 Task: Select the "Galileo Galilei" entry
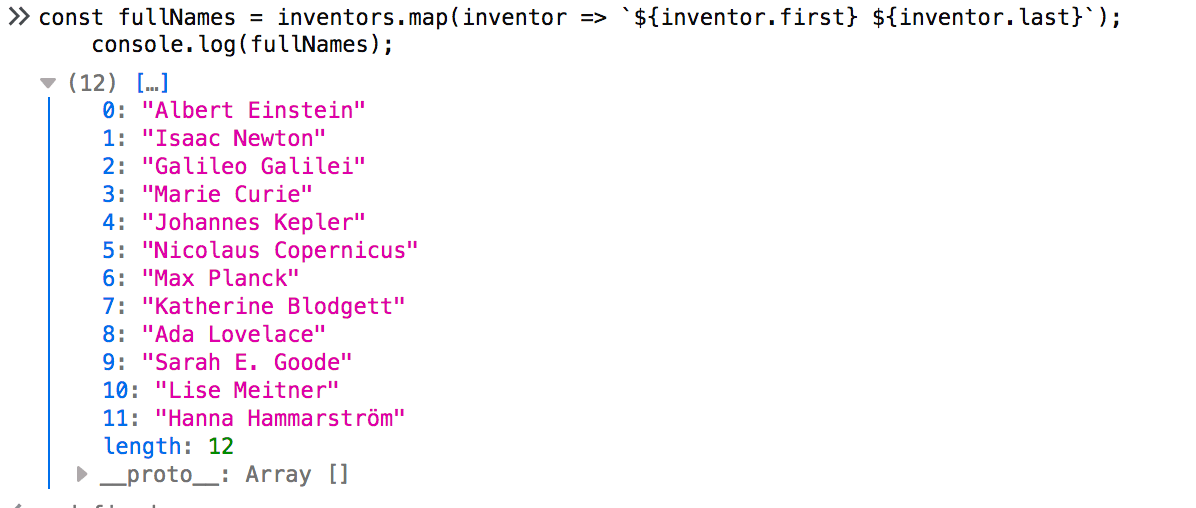point(254,166)
